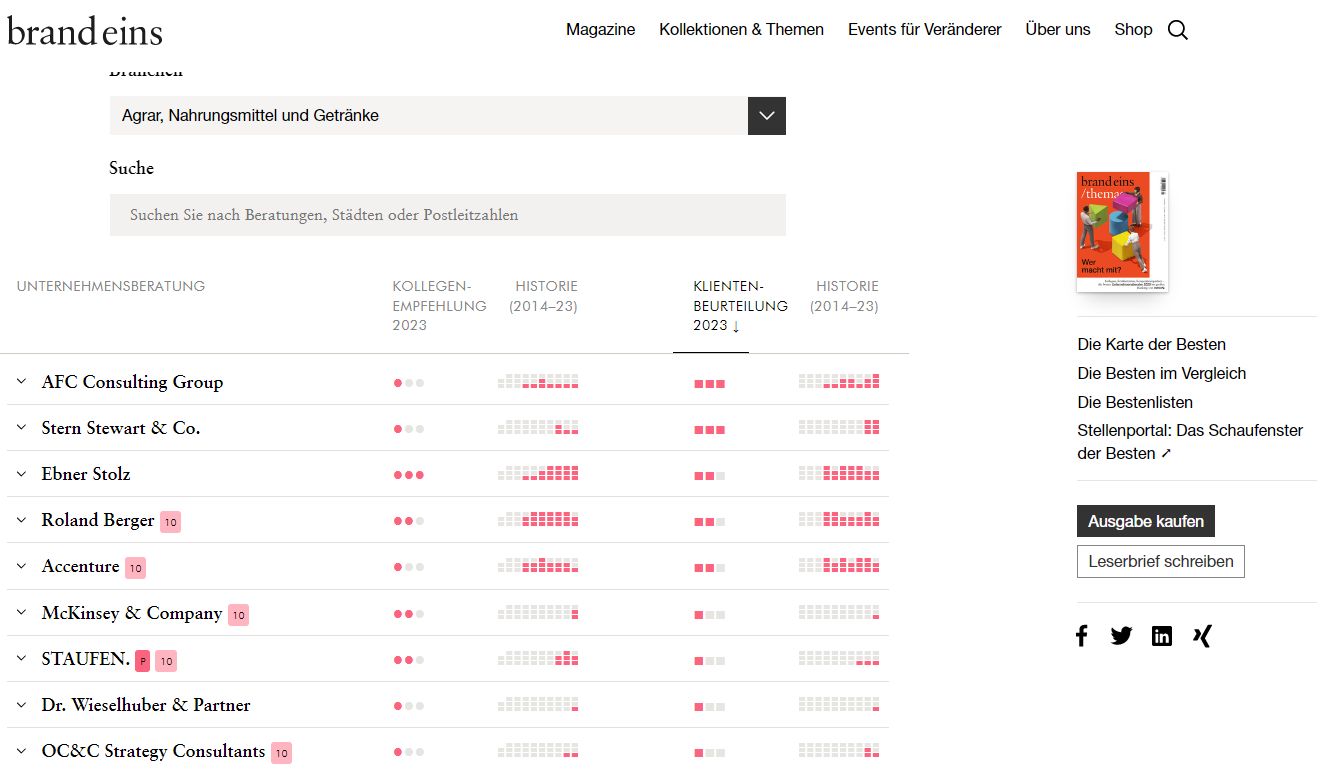Share page via Facebook icon
This screenshot has width=1322, height=783.
click(1081, 636)
